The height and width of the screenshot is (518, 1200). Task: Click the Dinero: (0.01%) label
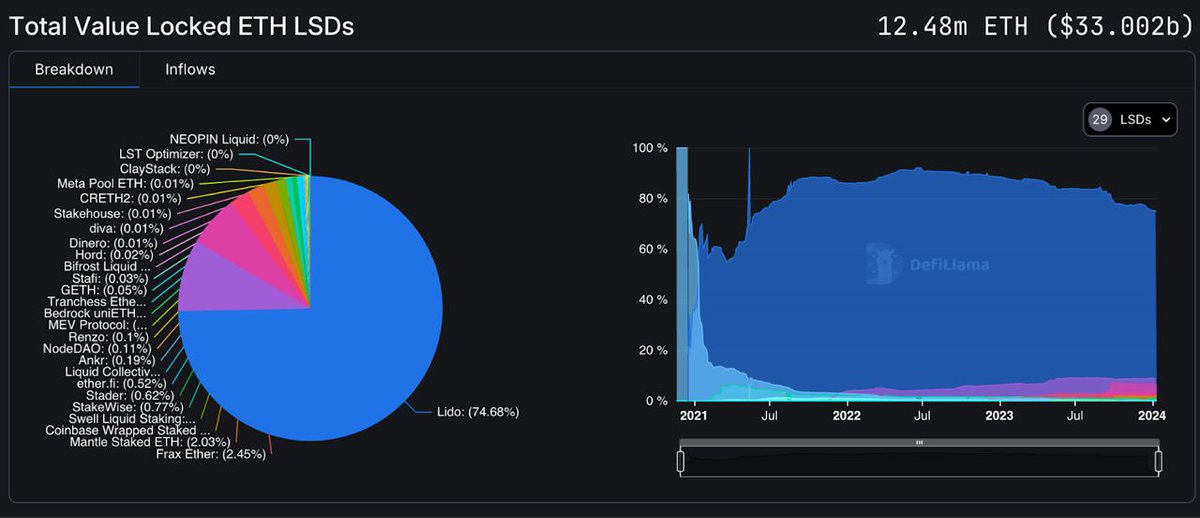[x=114, y=243]
